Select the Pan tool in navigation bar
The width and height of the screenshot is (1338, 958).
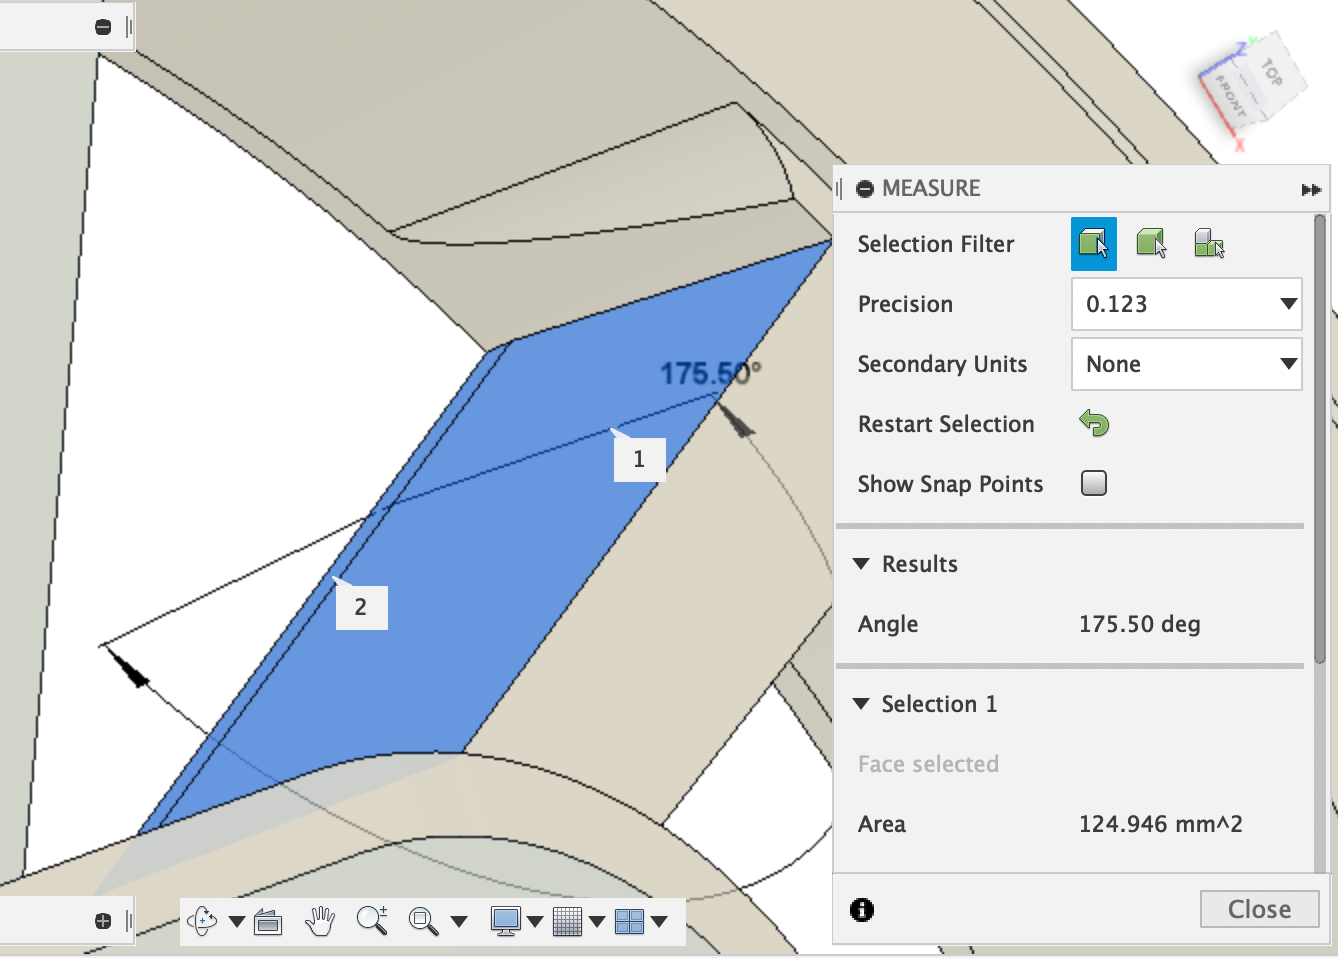[319, 920]
